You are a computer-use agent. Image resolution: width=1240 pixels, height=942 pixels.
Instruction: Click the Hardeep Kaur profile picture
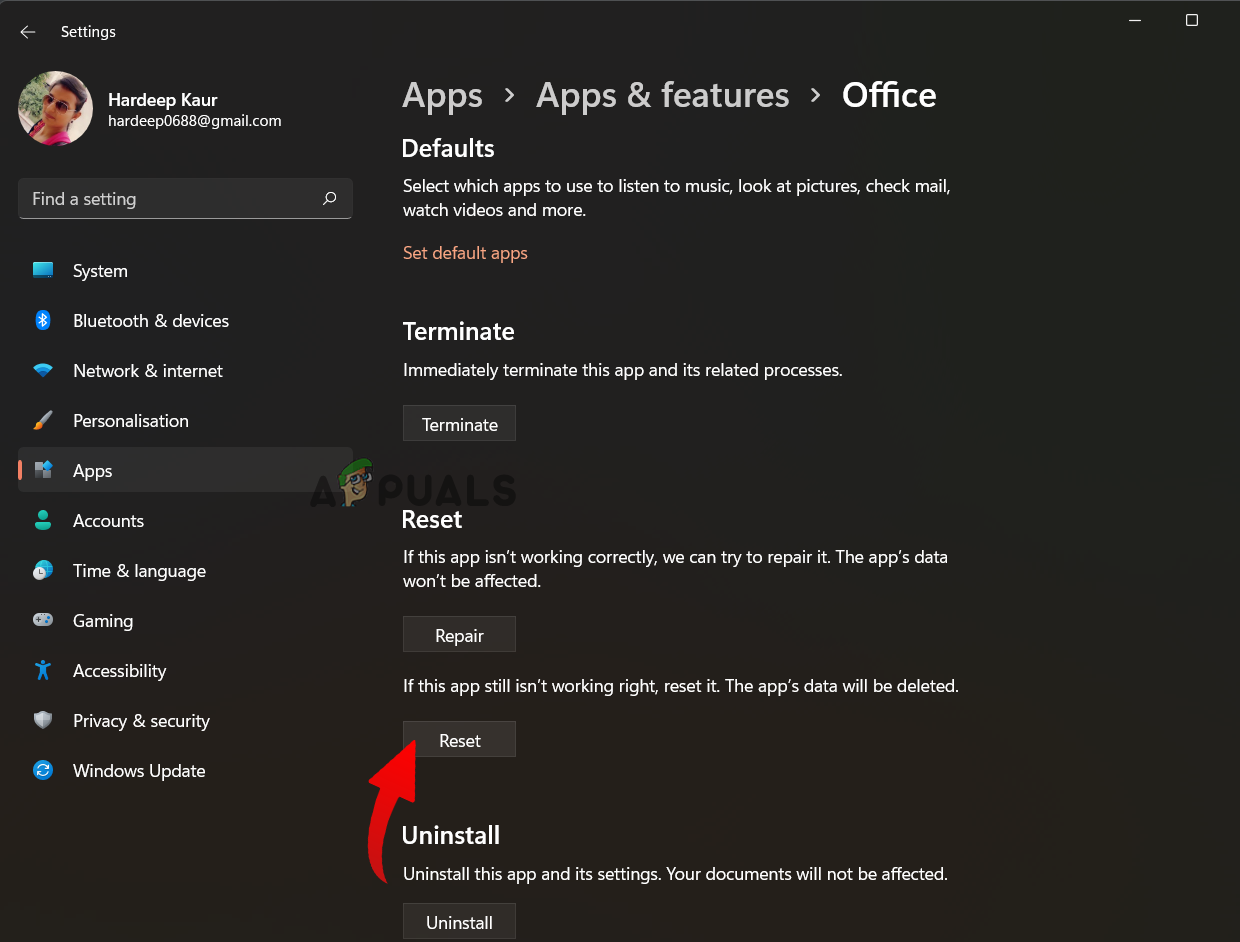(55, 109)
